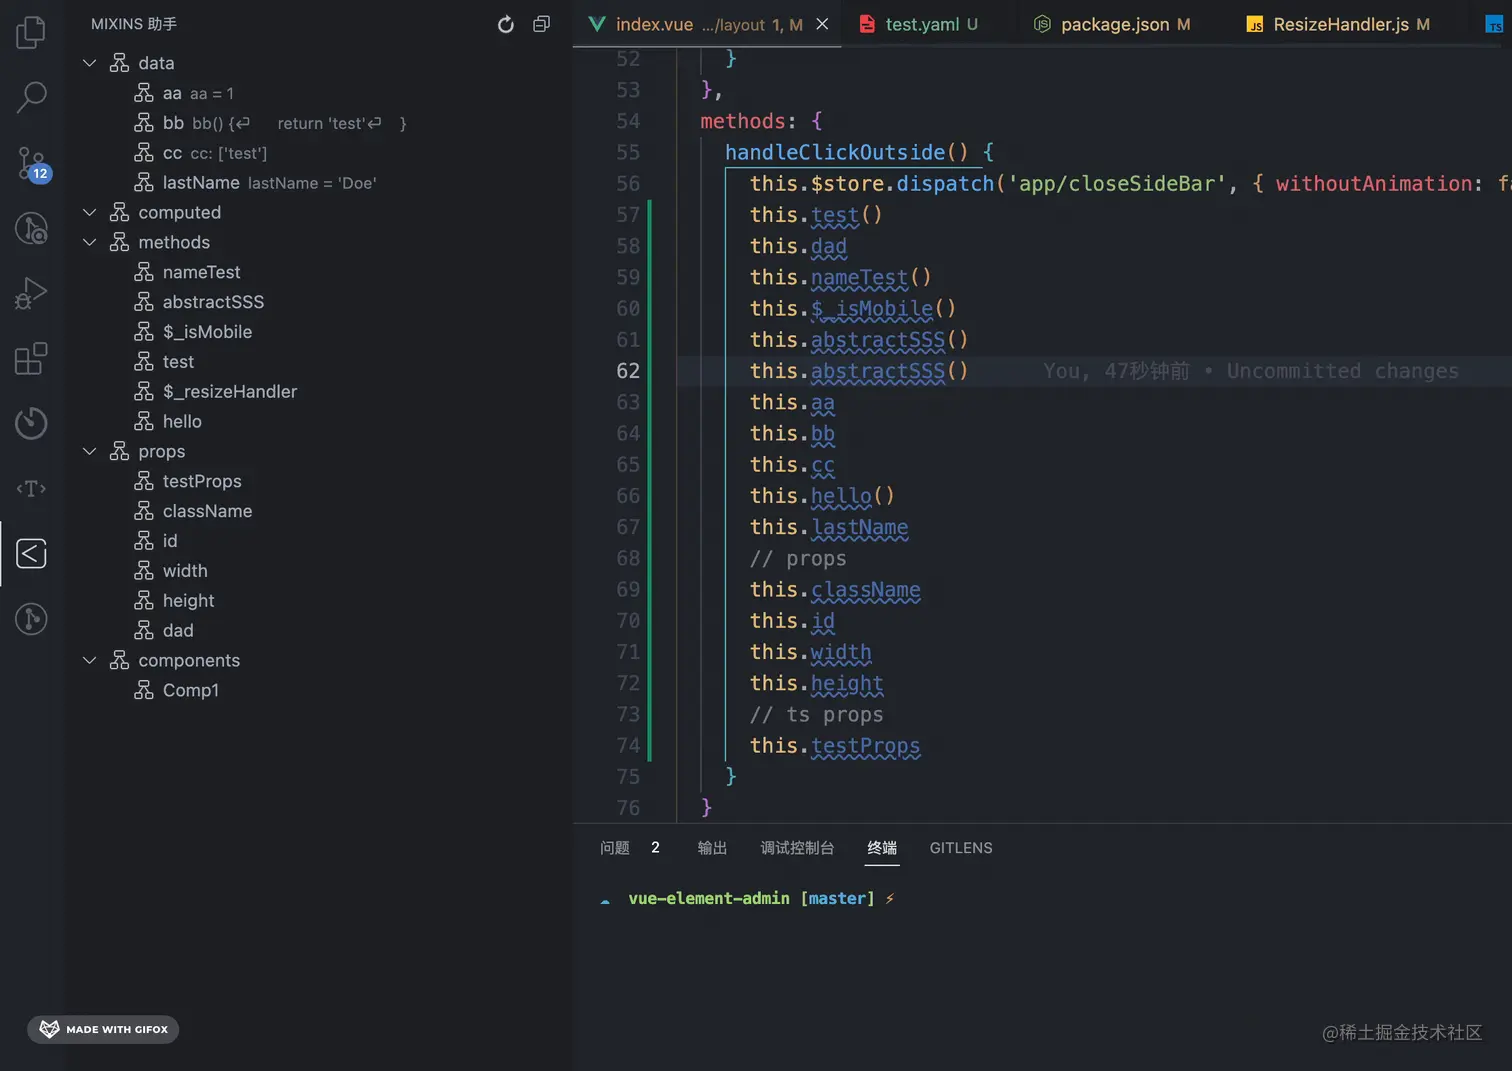
Task: Open the Extensions blocks icon
Action: [31, 358]
